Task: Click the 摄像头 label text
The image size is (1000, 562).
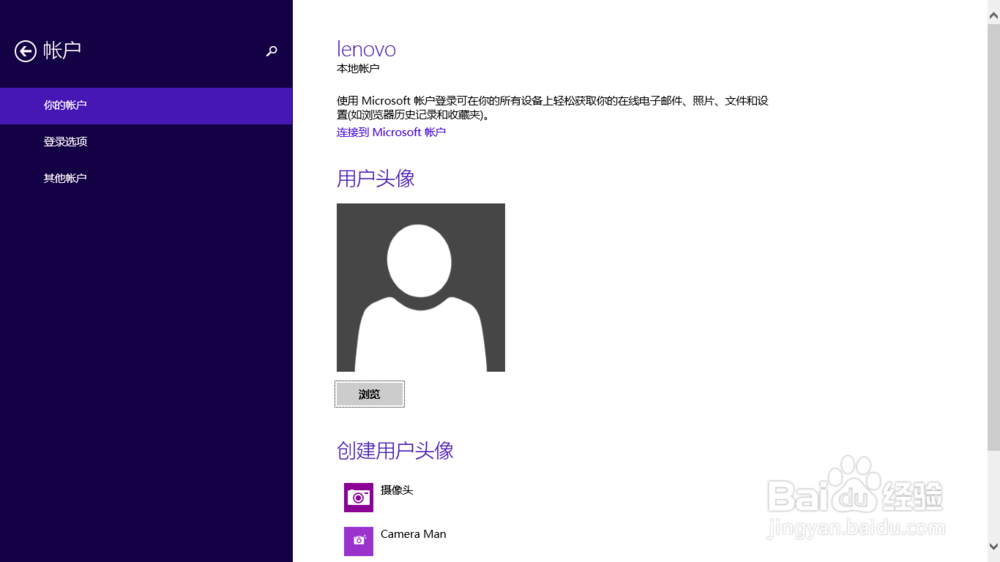Action: pyautogui.click(x=397, y=490)
